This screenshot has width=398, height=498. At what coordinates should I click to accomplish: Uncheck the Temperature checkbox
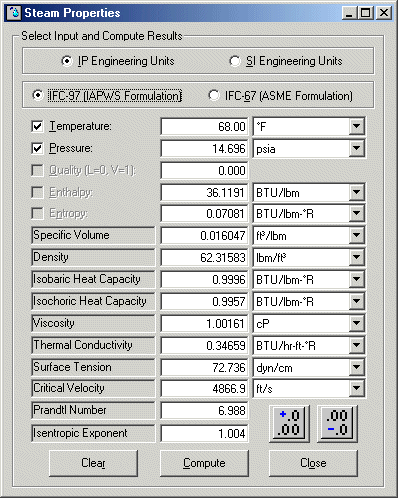[37, 126]
